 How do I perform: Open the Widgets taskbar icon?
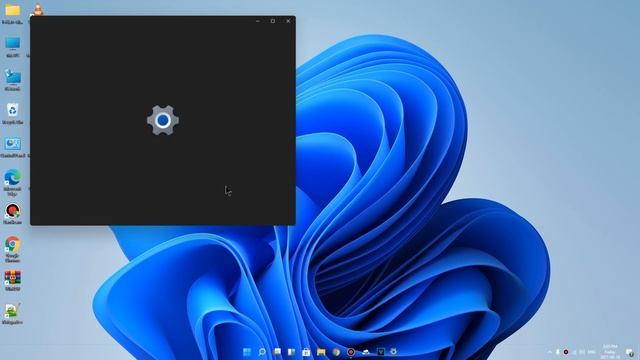coord(291,352)
